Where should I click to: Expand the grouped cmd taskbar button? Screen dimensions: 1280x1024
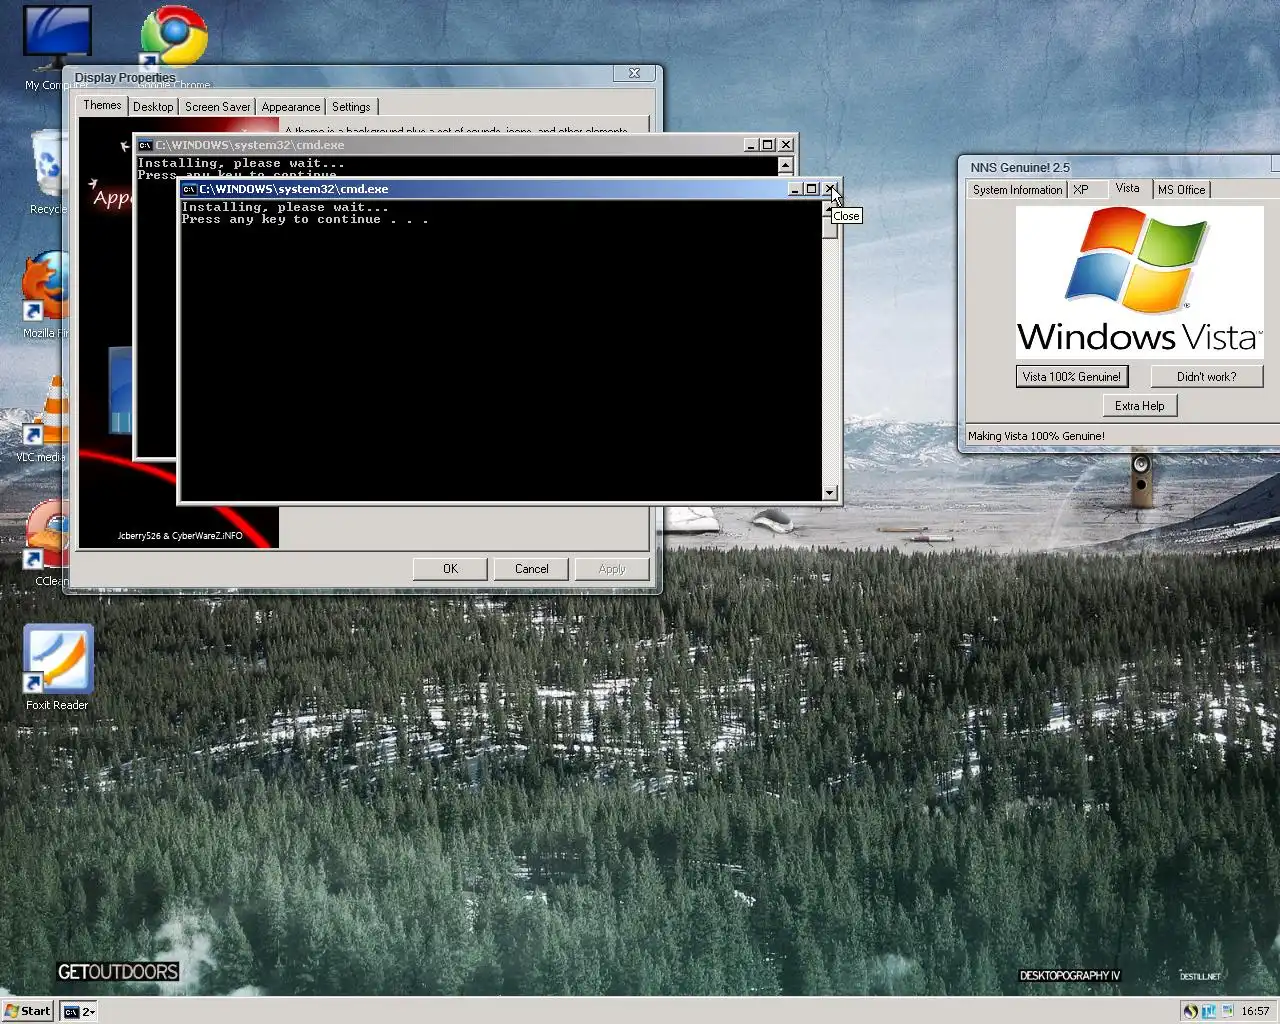click(78, 1011)
